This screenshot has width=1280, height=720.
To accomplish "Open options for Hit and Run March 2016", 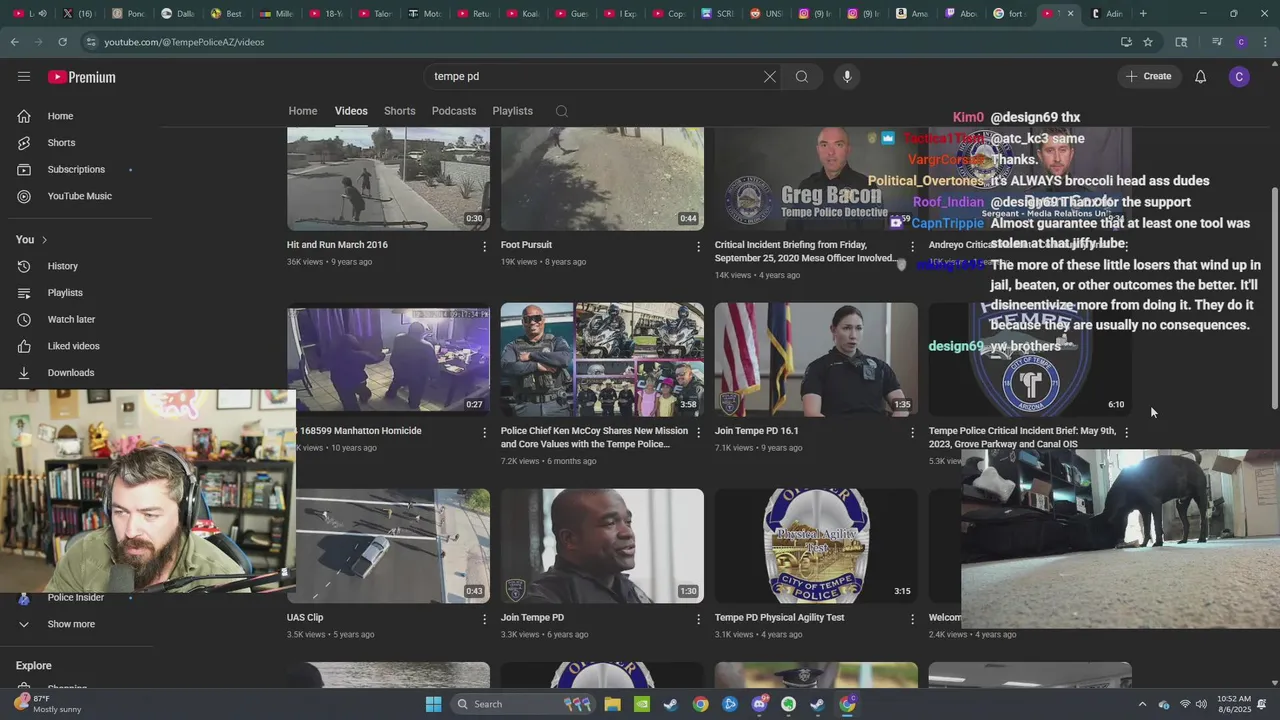I will (x=485, y=246).
